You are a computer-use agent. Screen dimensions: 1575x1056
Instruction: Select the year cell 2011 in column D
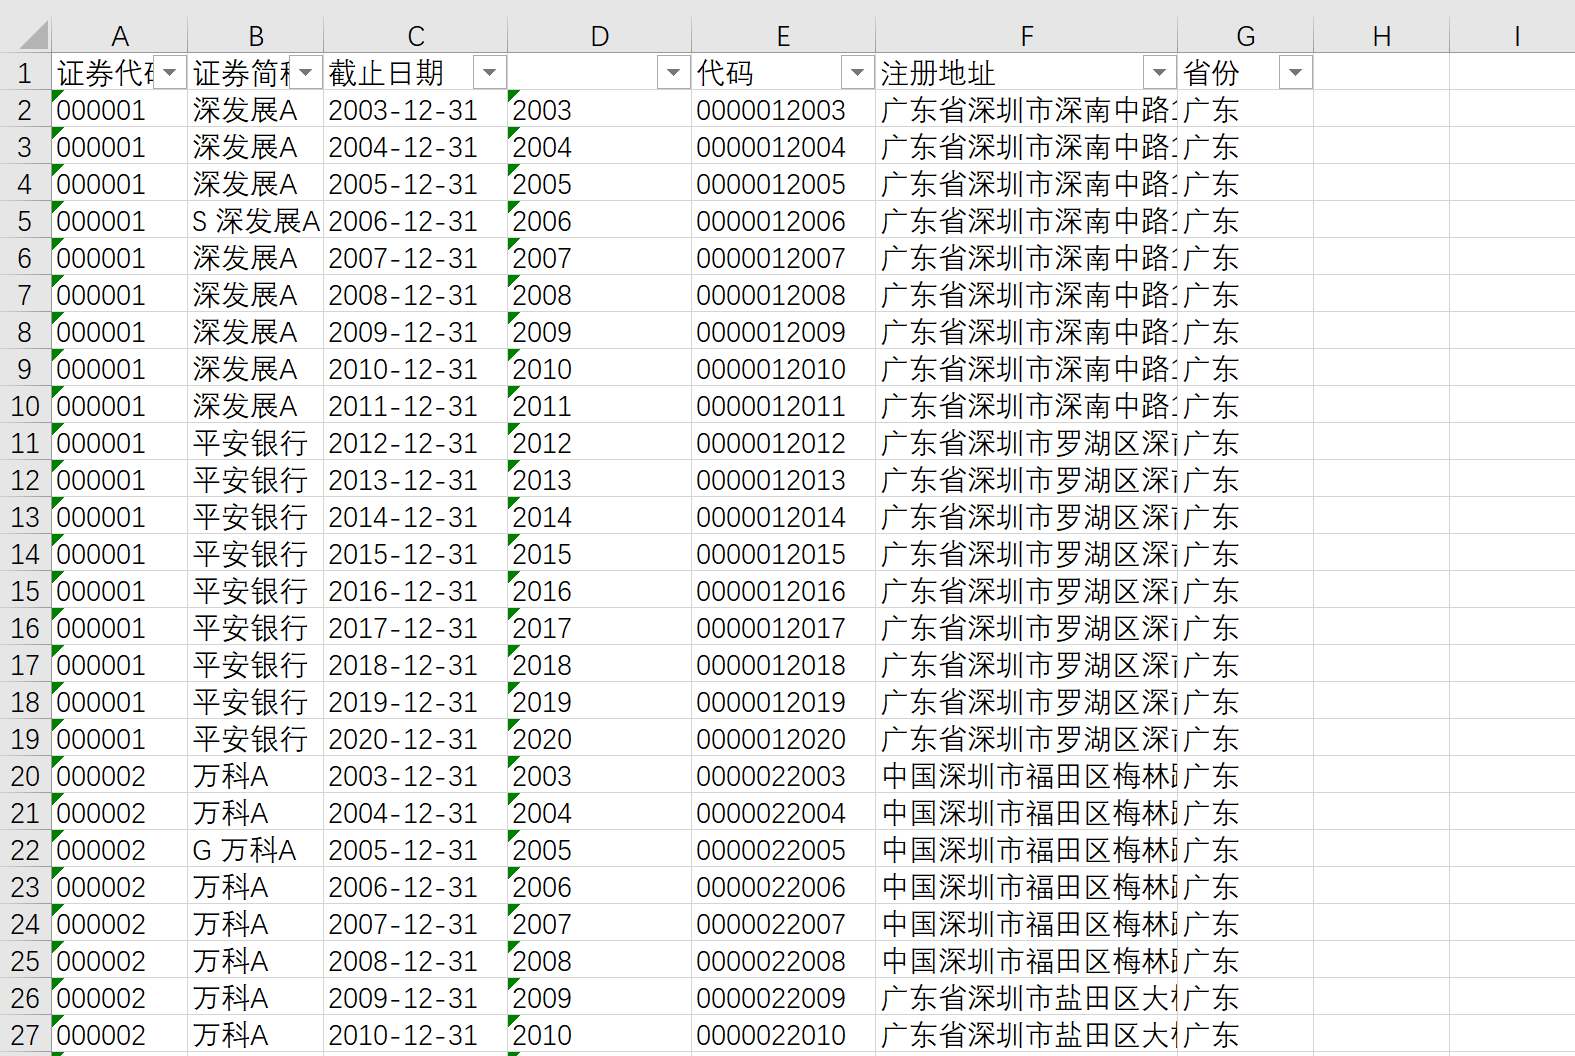tap(600, 406)
